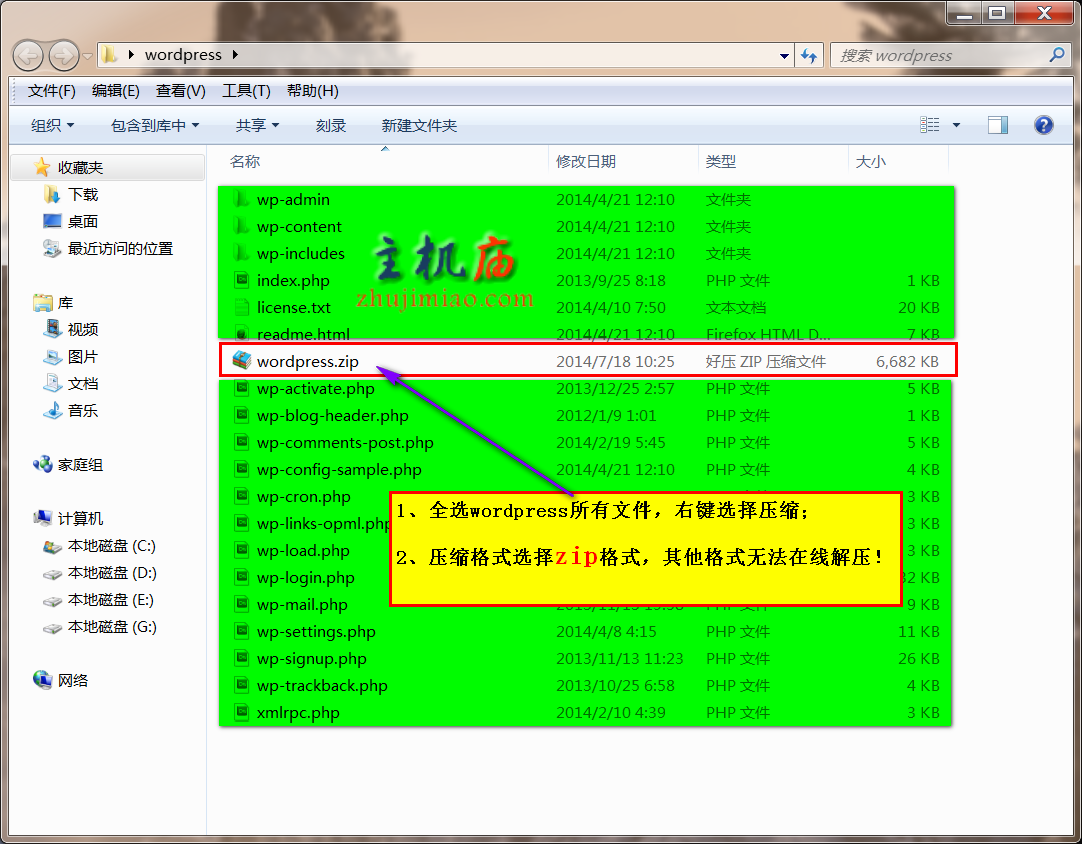Click the 桌面 monitor icon
Viewport: 1082px width, 844px height.
52,221
